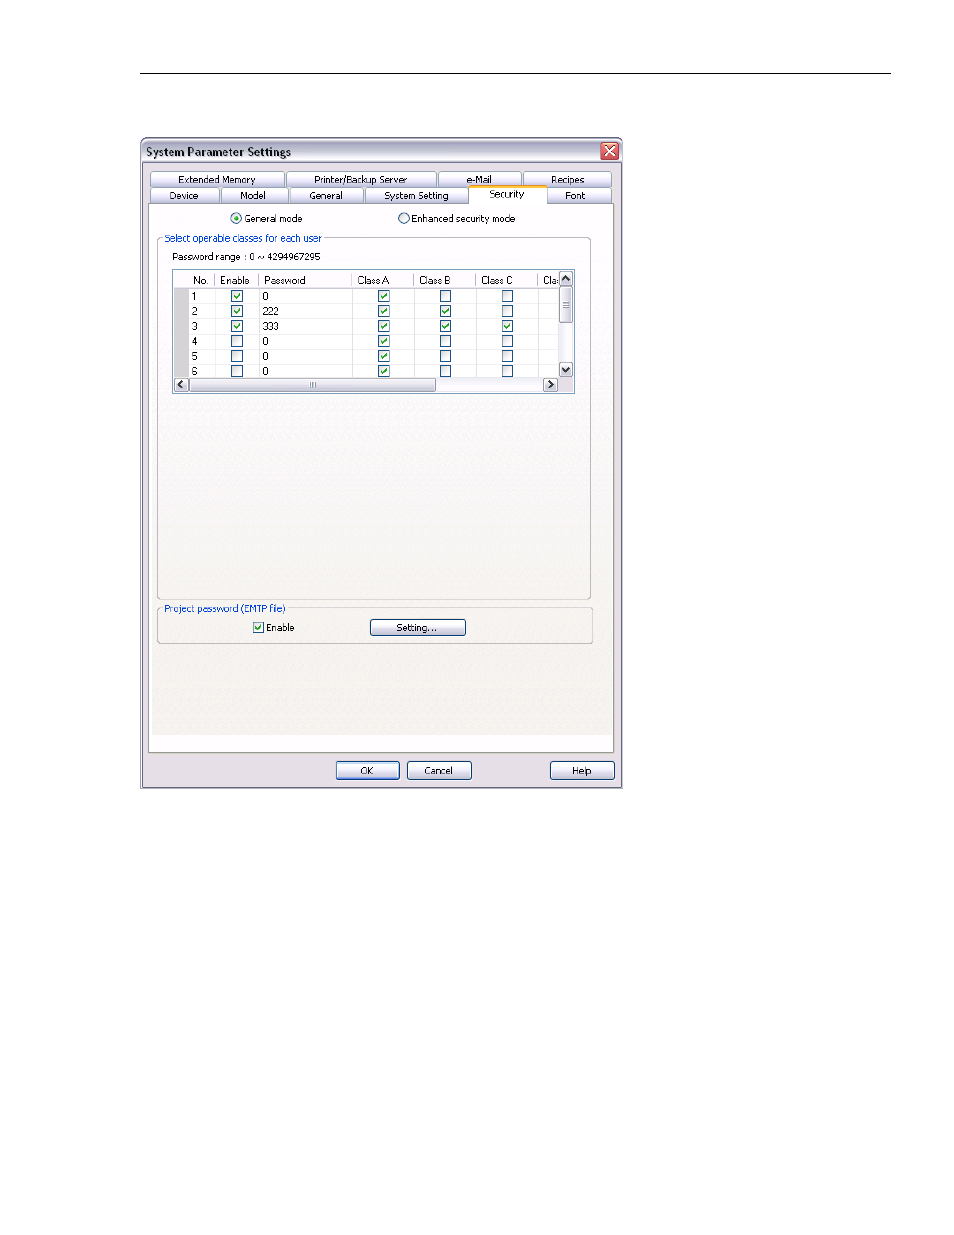The image size is (954, 1235).
Task: Click the Class B column header
Action: coord(445,280)
